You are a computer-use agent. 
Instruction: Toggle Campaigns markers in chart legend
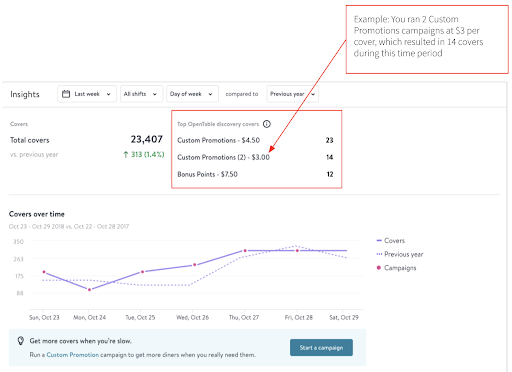click(396, 268)
